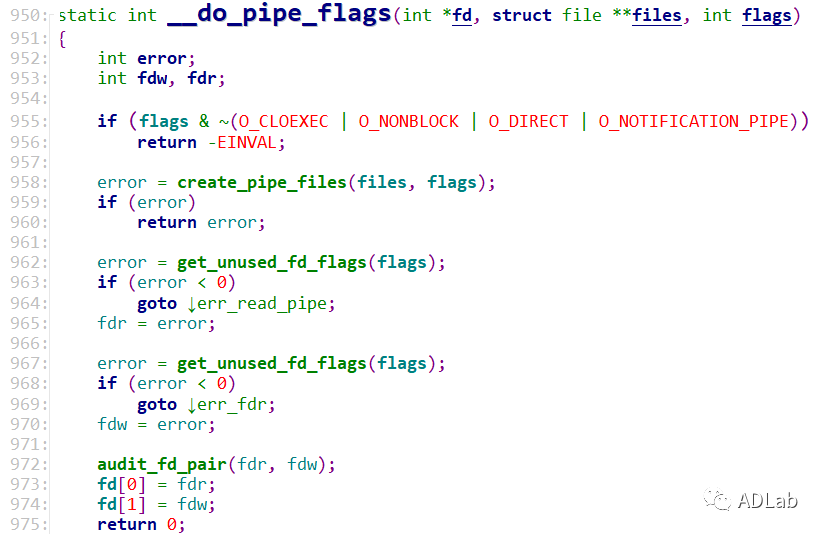Image resolution: width=824 pixels, height=534 pixels.
Task: Click get_unused_fd_flags on line 967
Action: coord(272,363)
